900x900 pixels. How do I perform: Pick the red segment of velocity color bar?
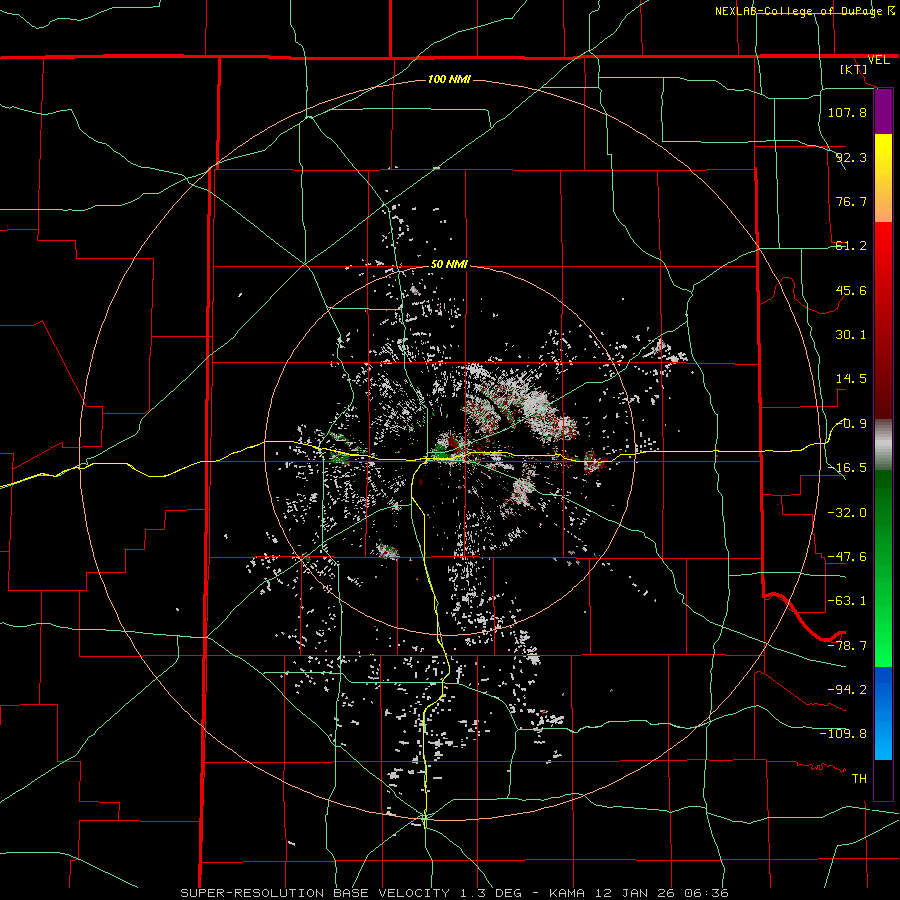pyautogui.click(x=883, y=320)
